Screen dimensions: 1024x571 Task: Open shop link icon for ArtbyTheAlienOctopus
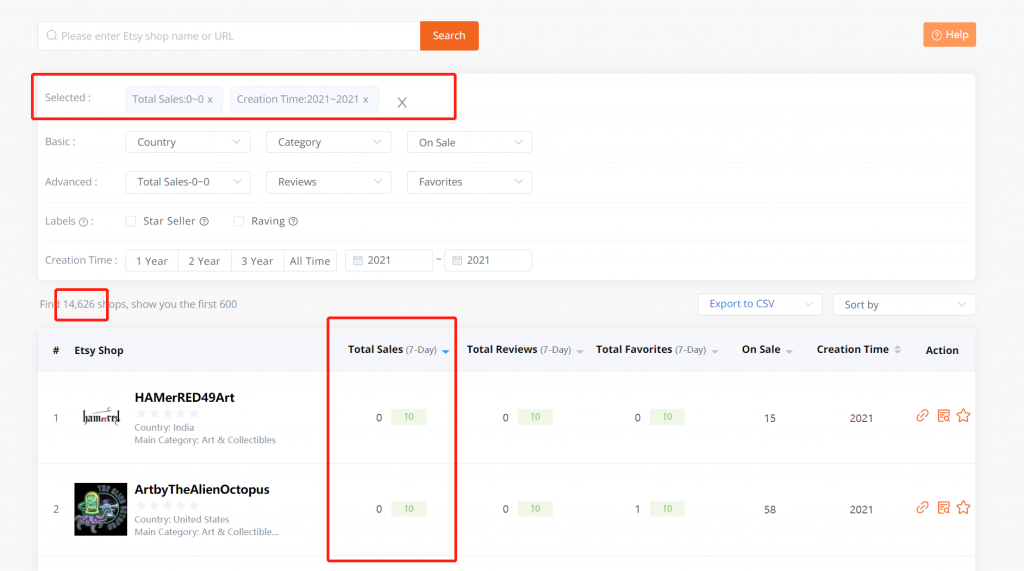922,507
